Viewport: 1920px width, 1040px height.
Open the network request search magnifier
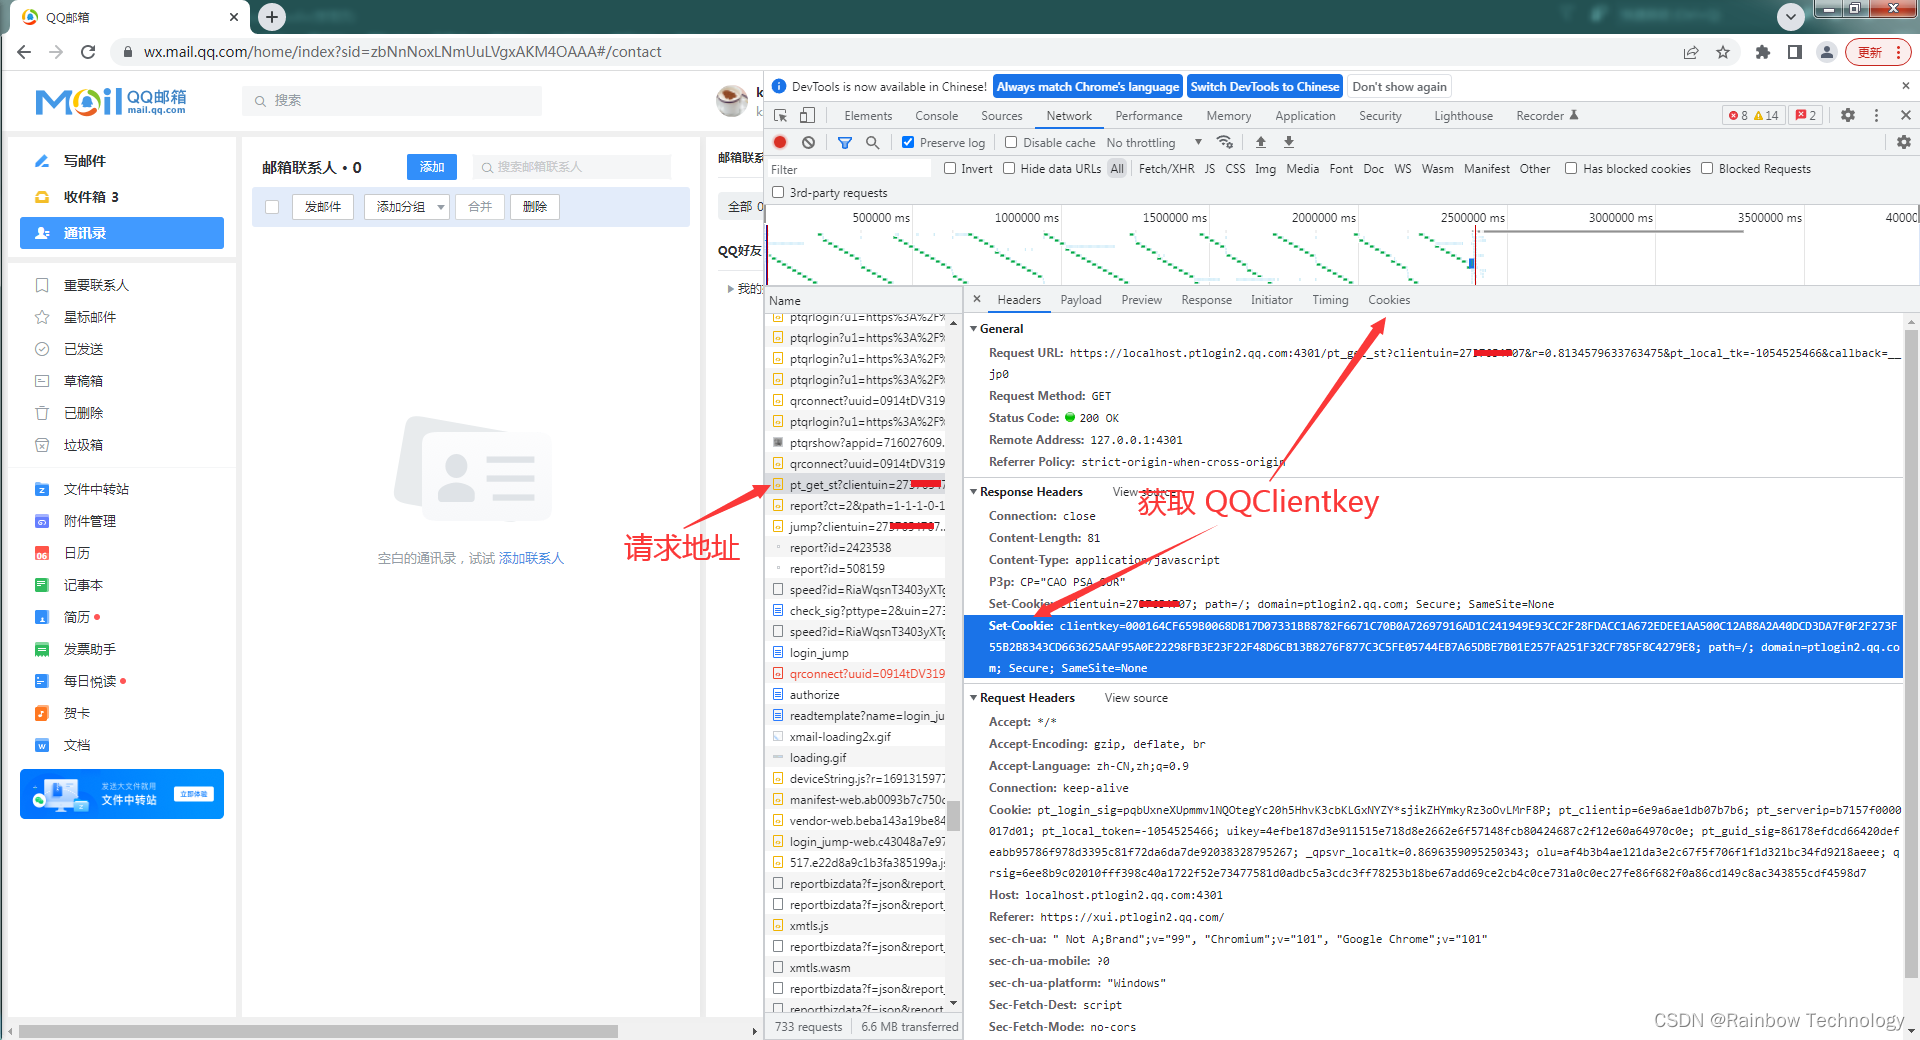point(872,142)
